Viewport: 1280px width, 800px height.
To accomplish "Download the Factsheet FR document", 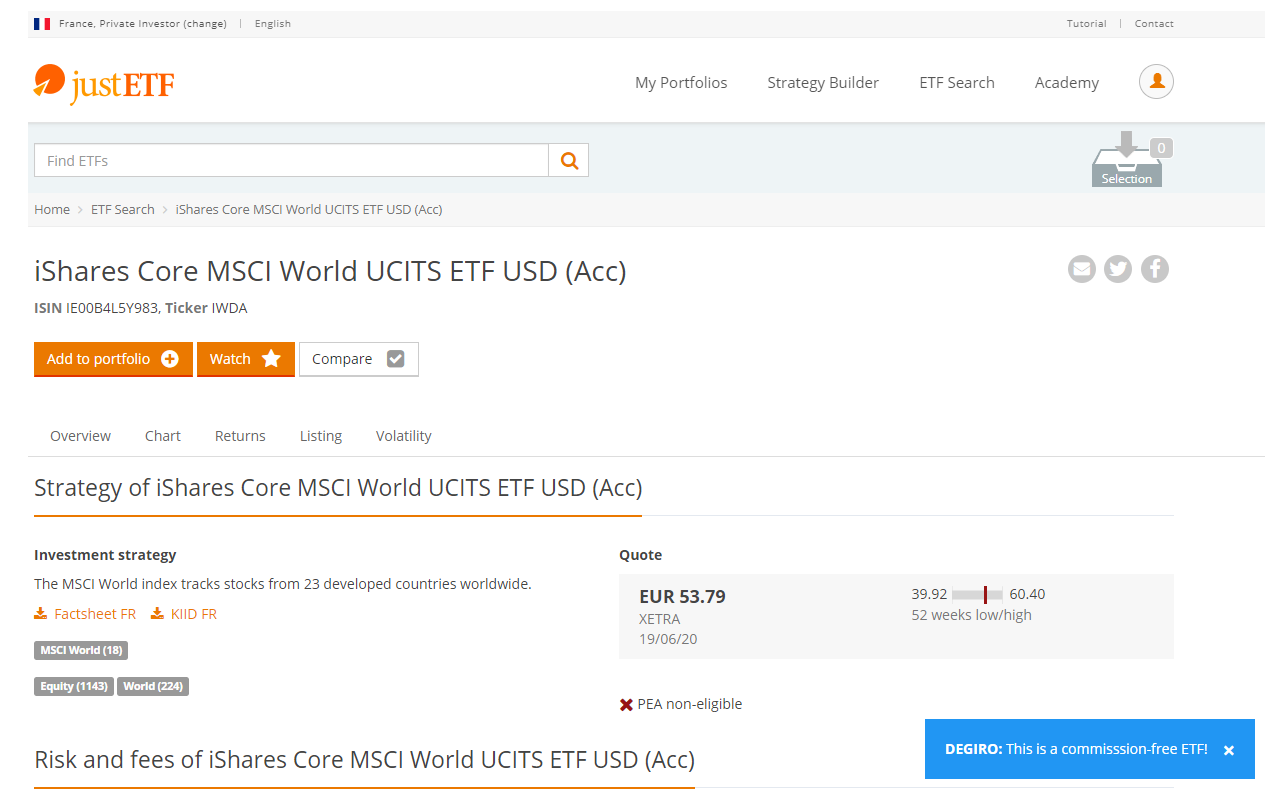I will 85,614.
